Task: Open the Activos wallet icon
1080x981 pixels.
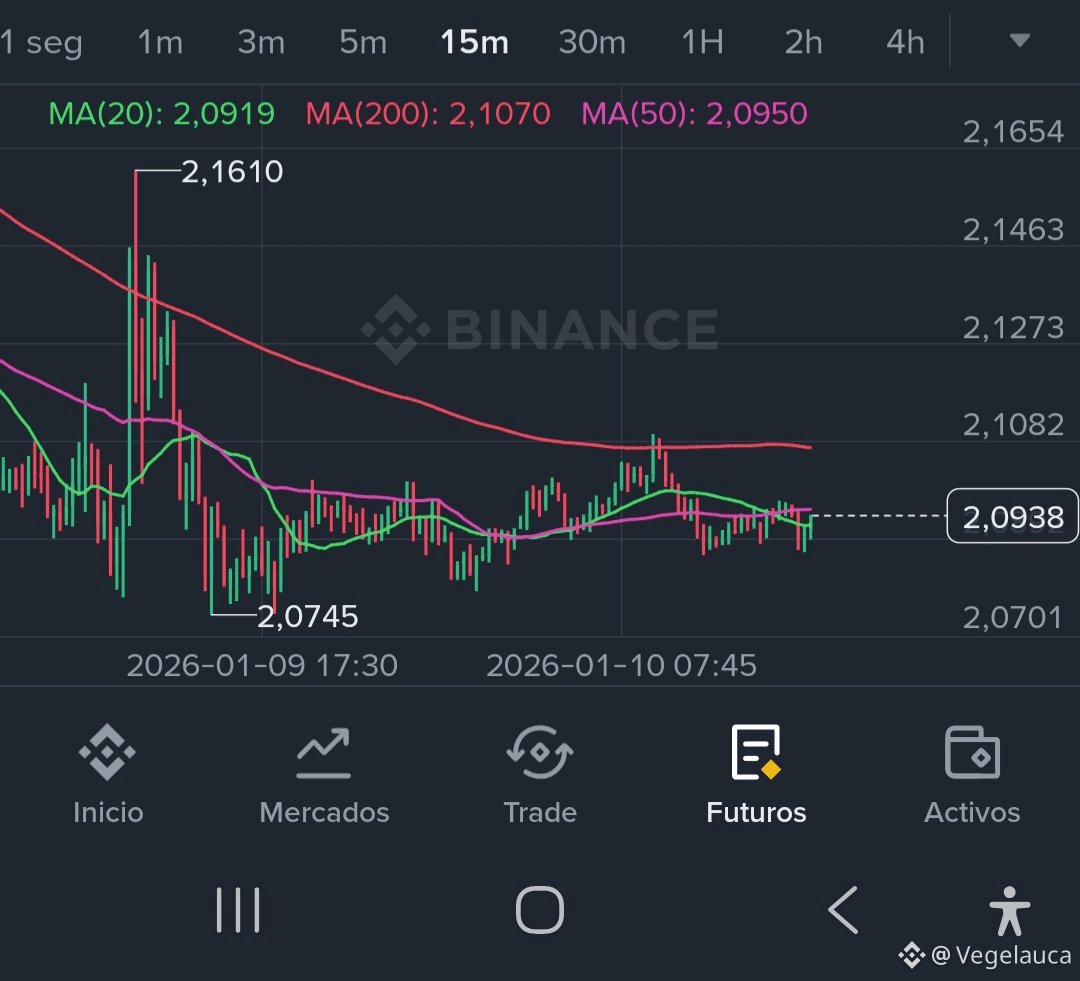Action: pyautogui.click(x=972, y=753)
